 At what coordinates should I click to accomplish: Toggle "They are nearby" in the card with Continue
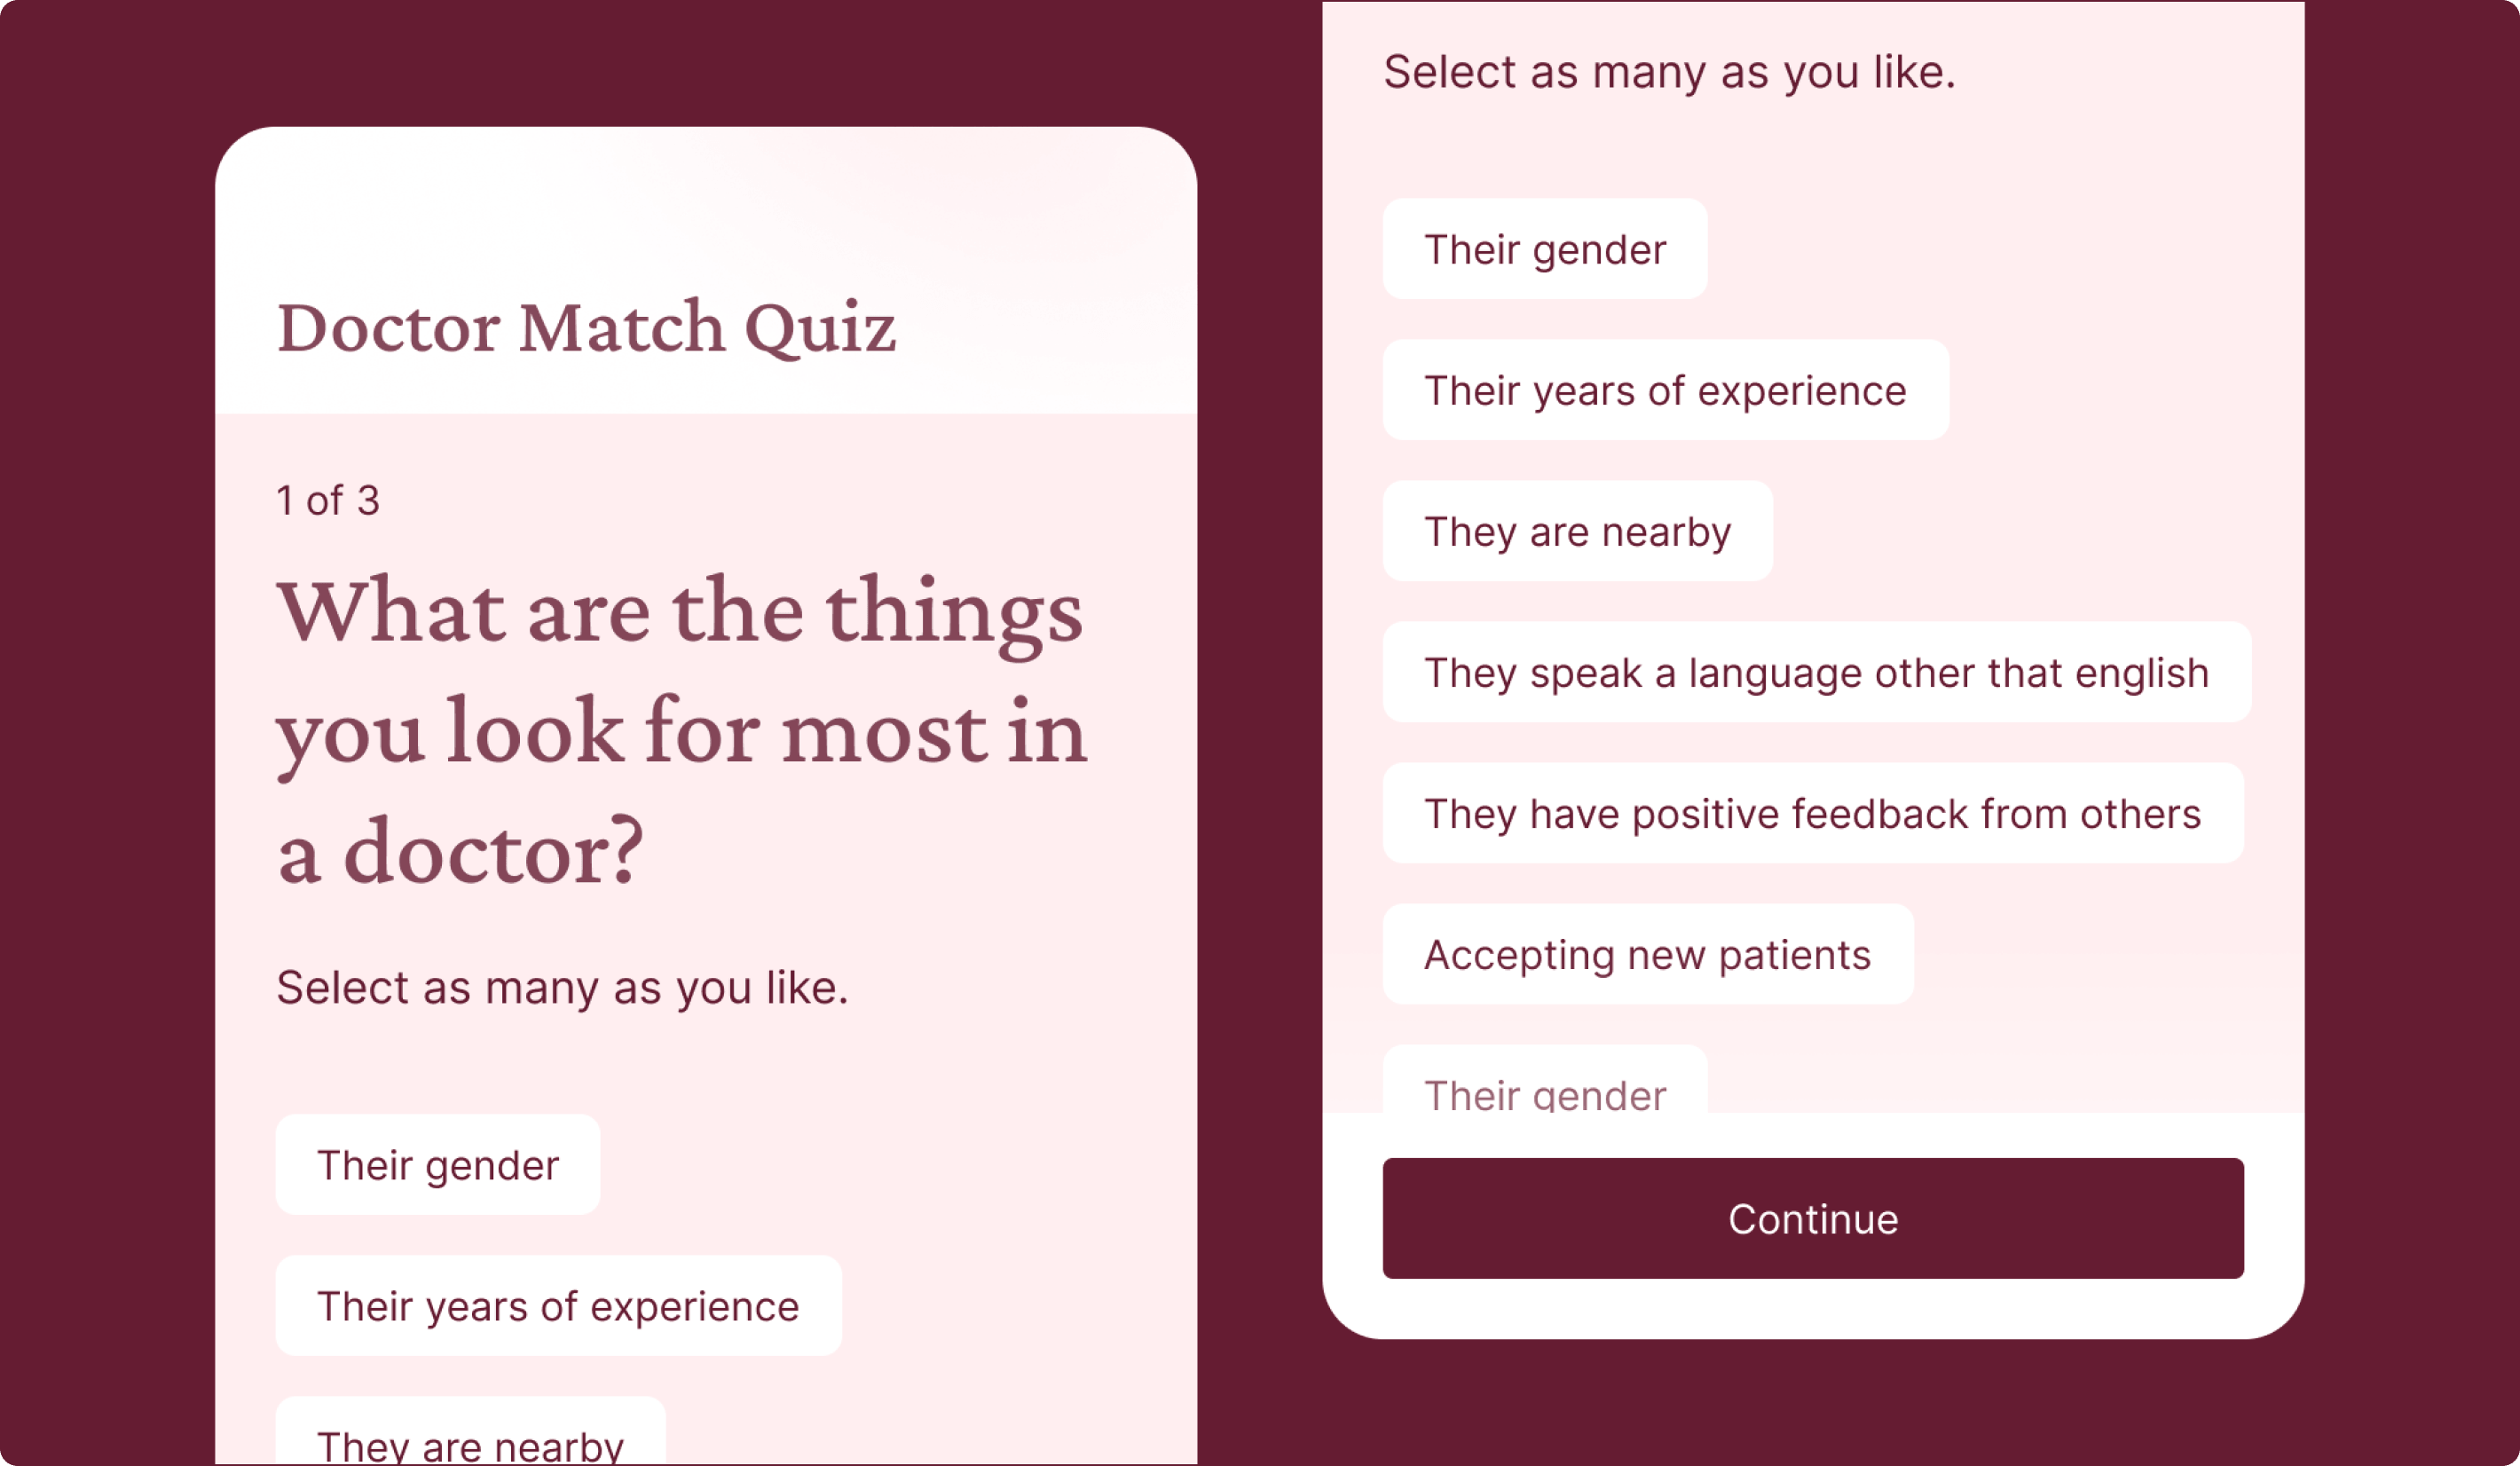[1577, 531]
